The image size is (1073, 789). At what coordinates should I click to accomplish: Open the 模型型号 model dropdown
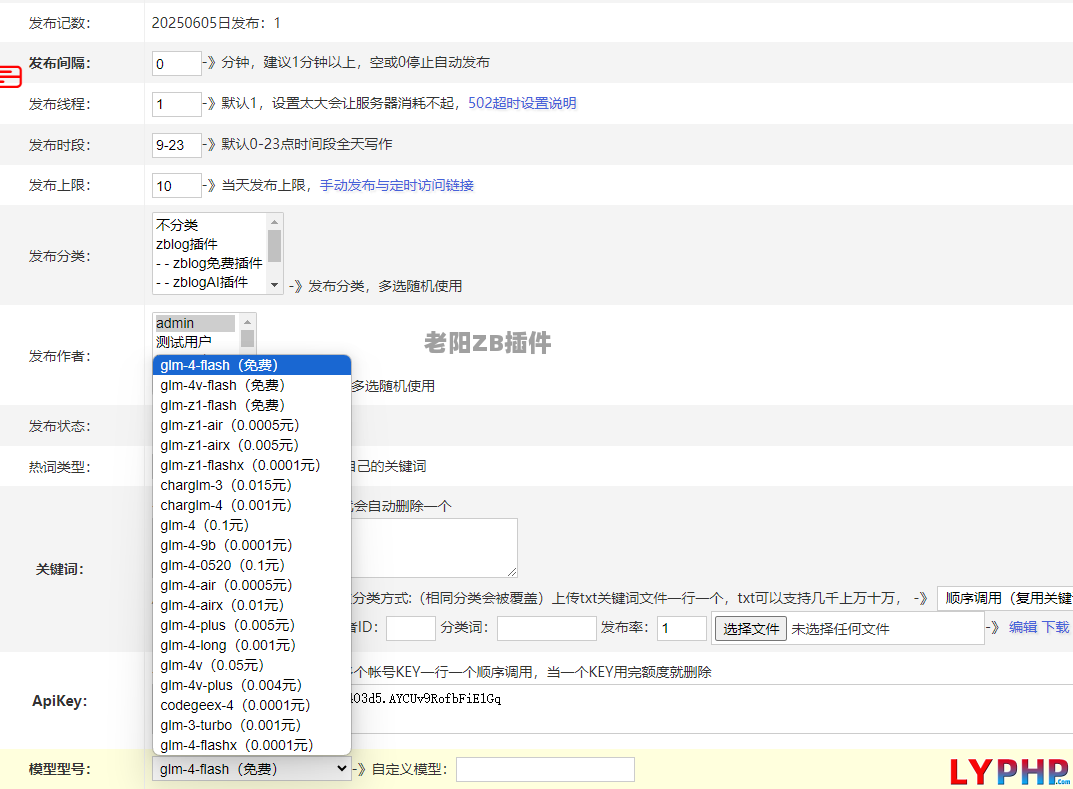pyautogui.click(x=252, y=769)
